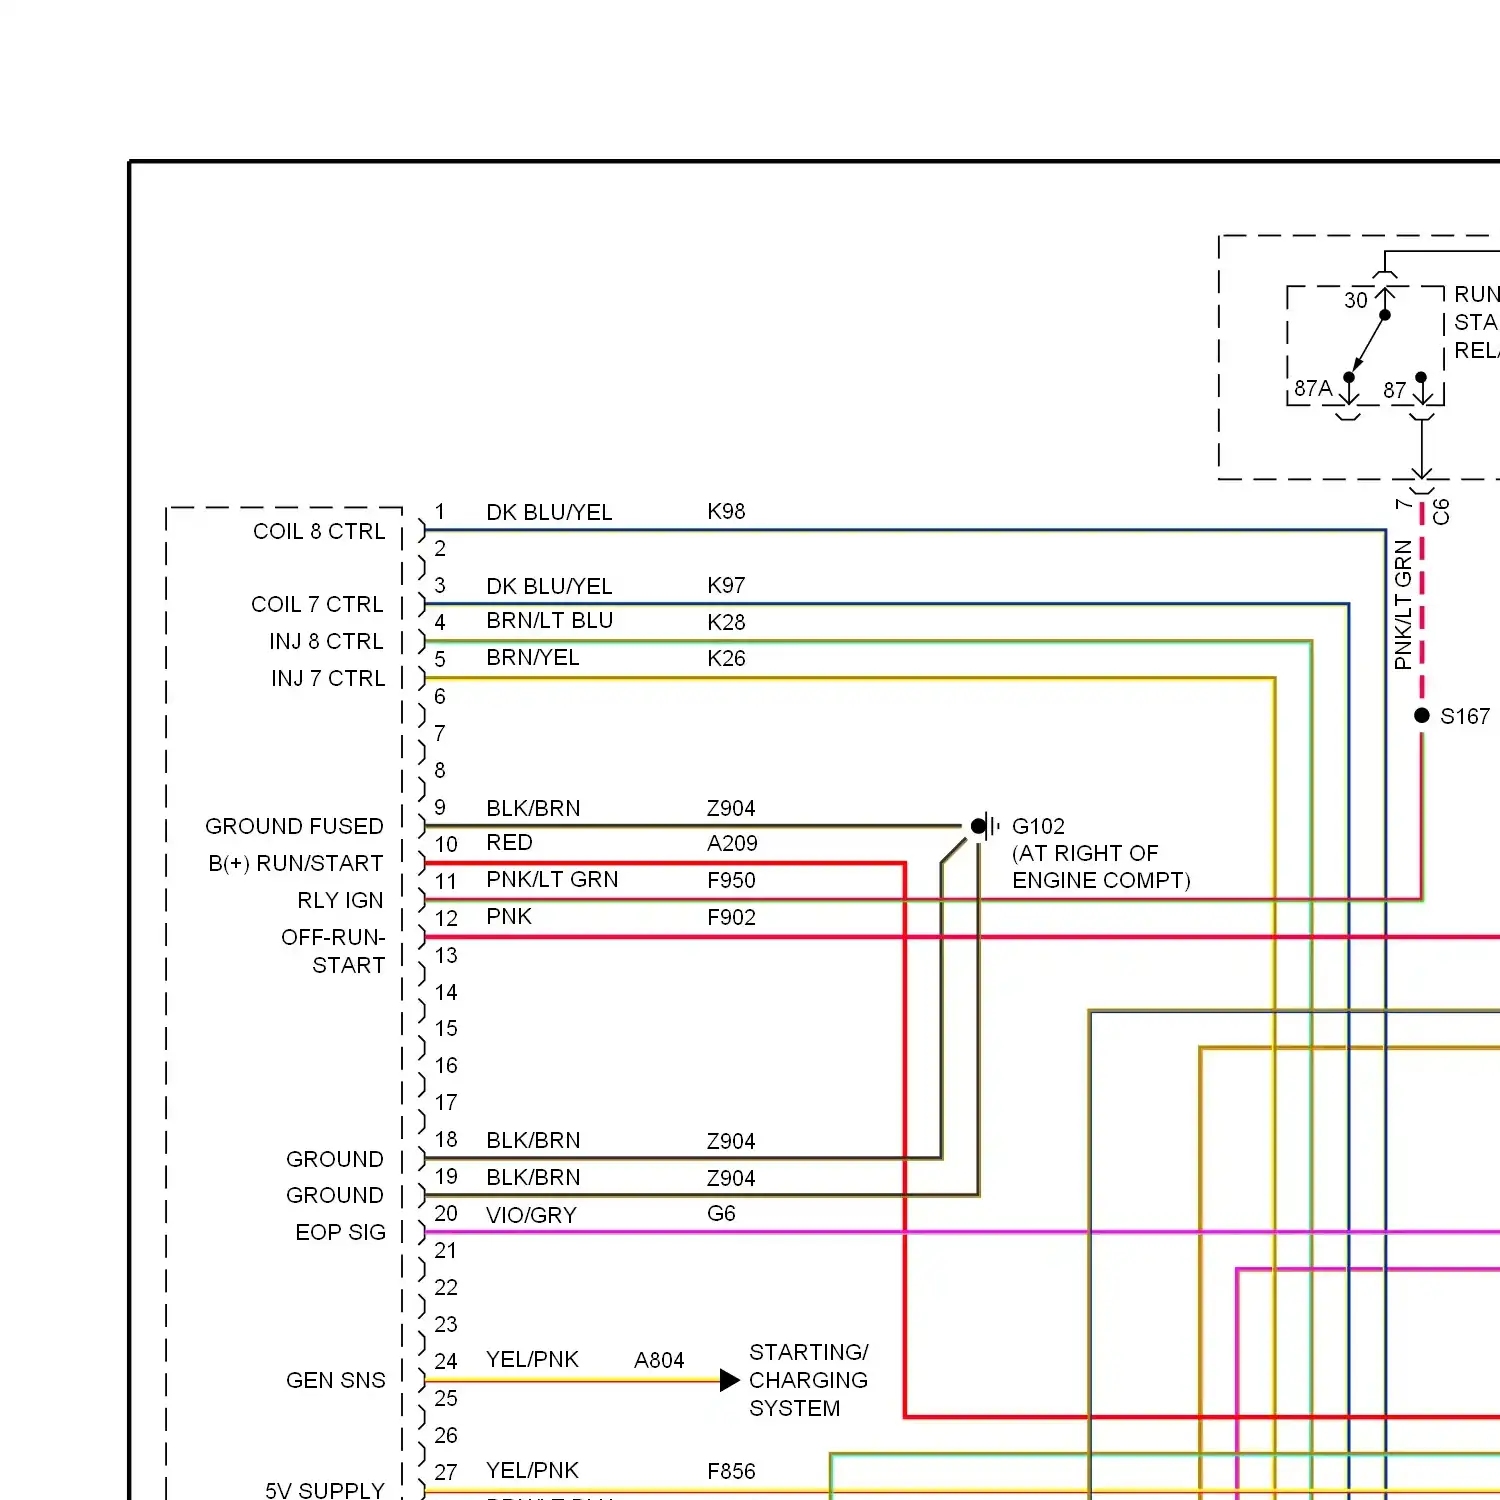
Task: Click circuit code F856
Action: click(731, 1471)
